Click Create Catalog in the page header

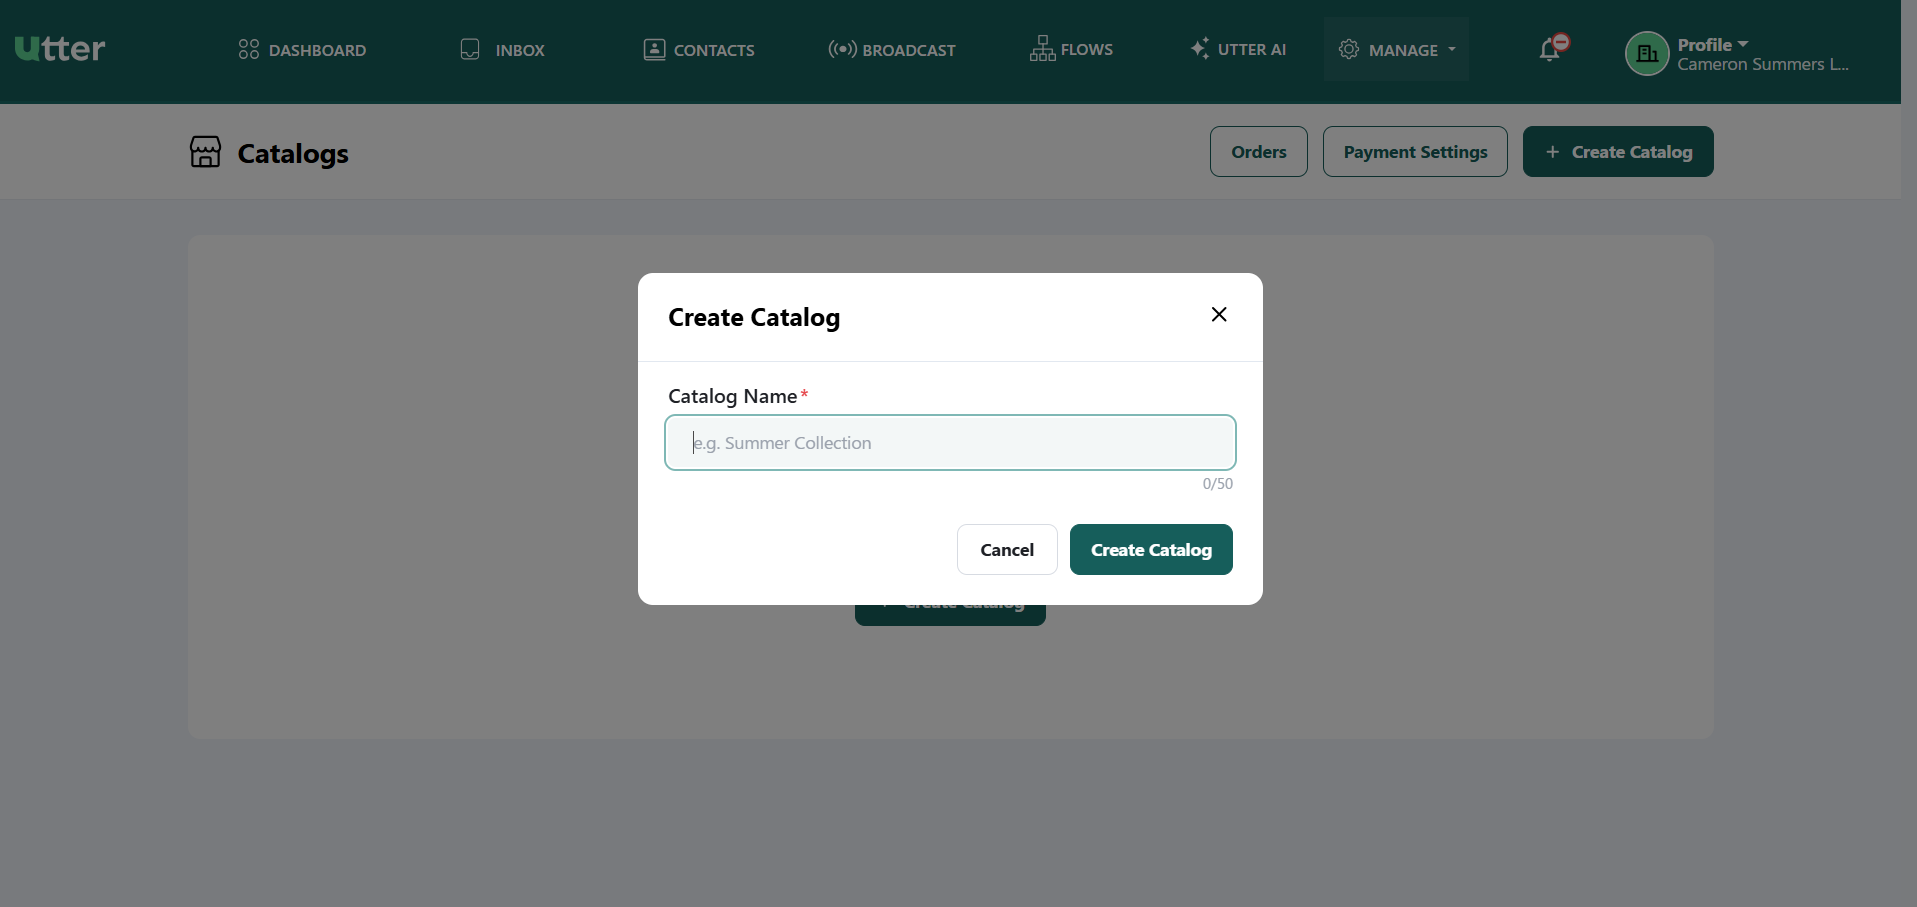coord(1618,152)
